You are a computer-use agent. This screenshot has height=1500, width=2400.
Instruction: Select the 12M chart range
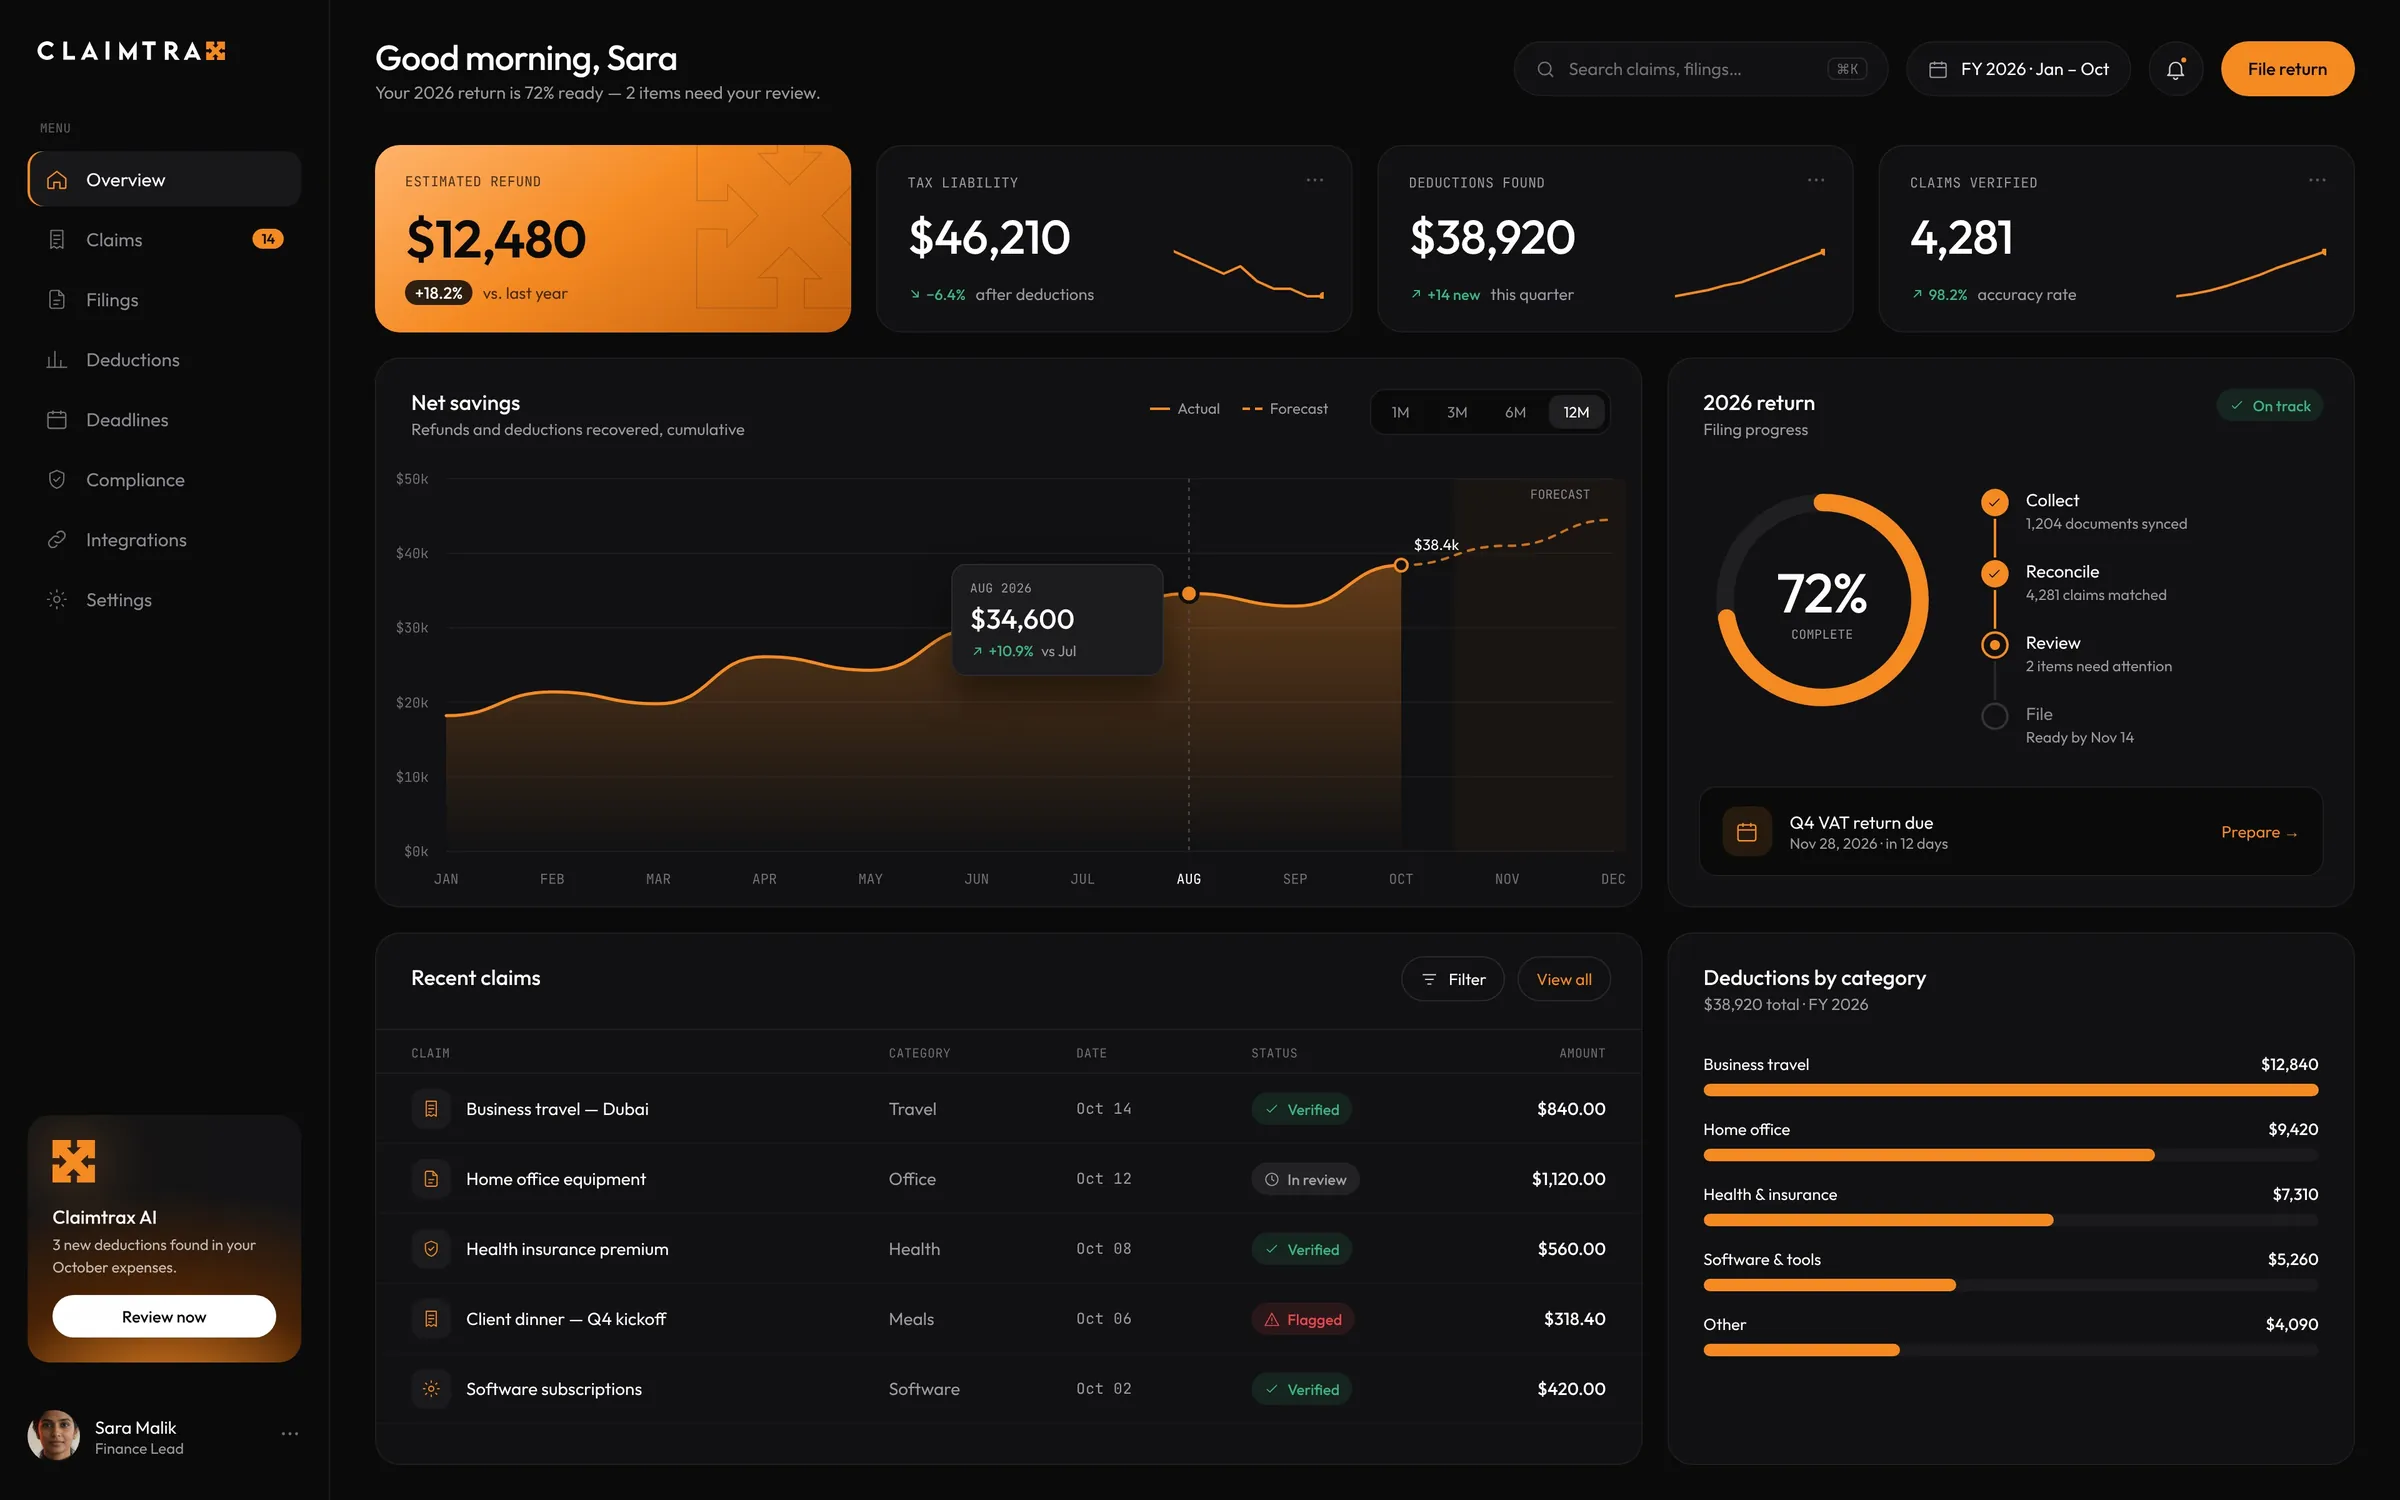tap(1576, 412)
